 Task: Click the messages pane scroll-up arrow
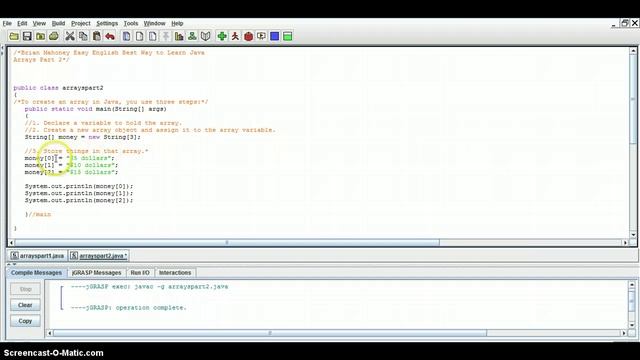[632, 284]
